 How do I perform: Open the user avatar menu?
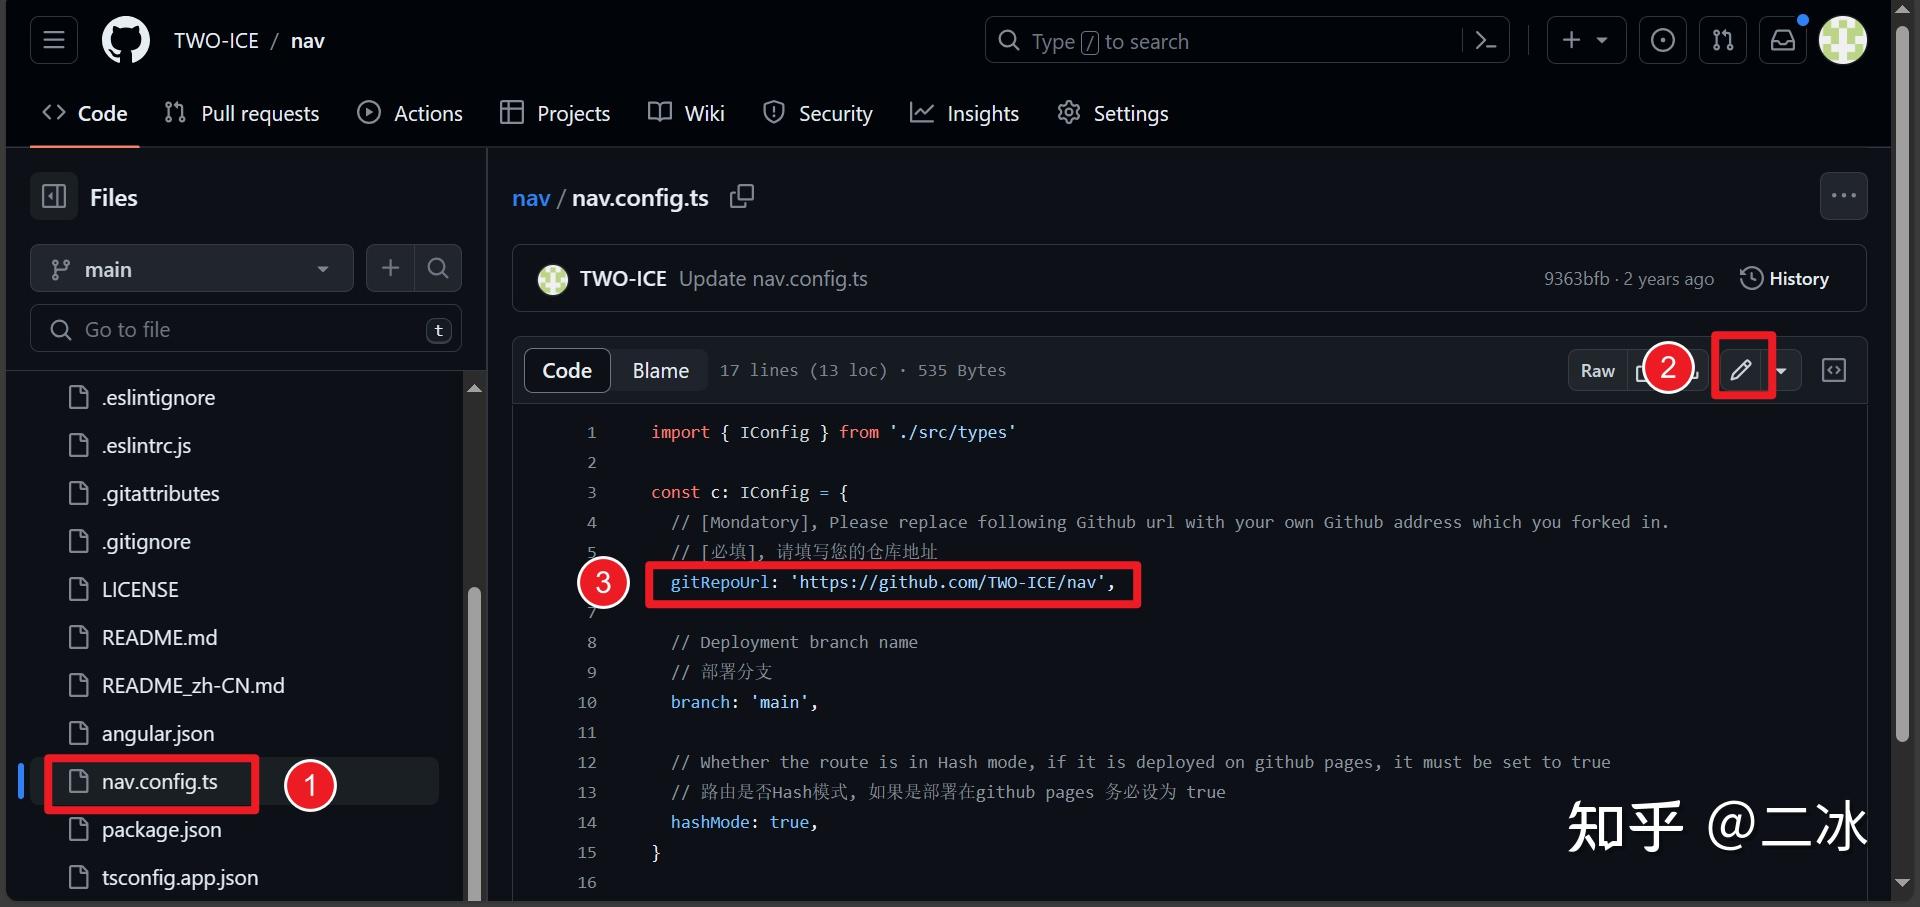click(1843, 40)
